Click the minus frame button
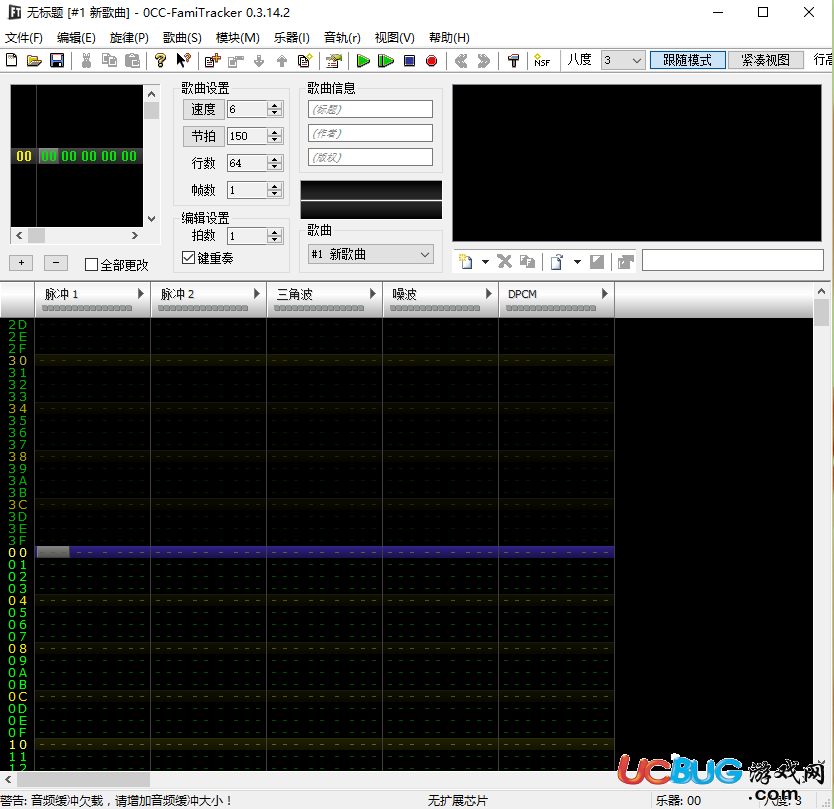The width and height of the screenshot is (834, 809). tap(56, 262)
